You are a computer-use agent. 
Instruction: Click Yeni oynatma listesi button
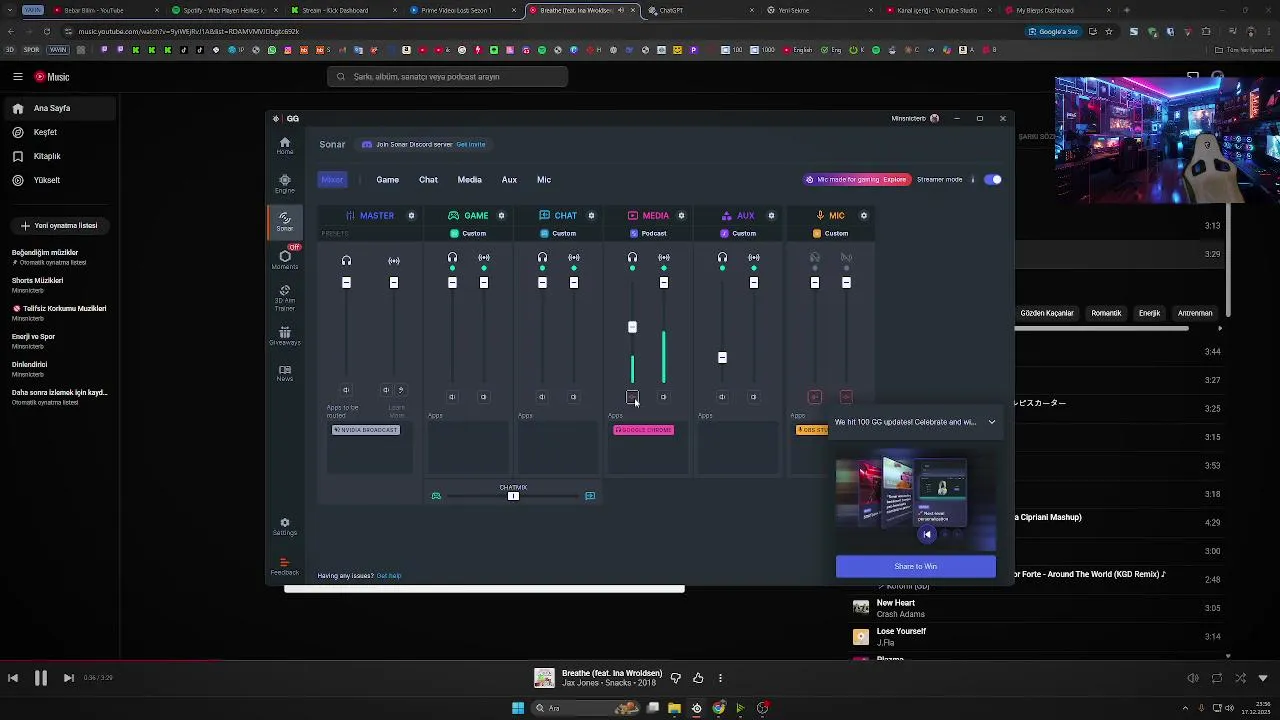[x=59, y=226]
